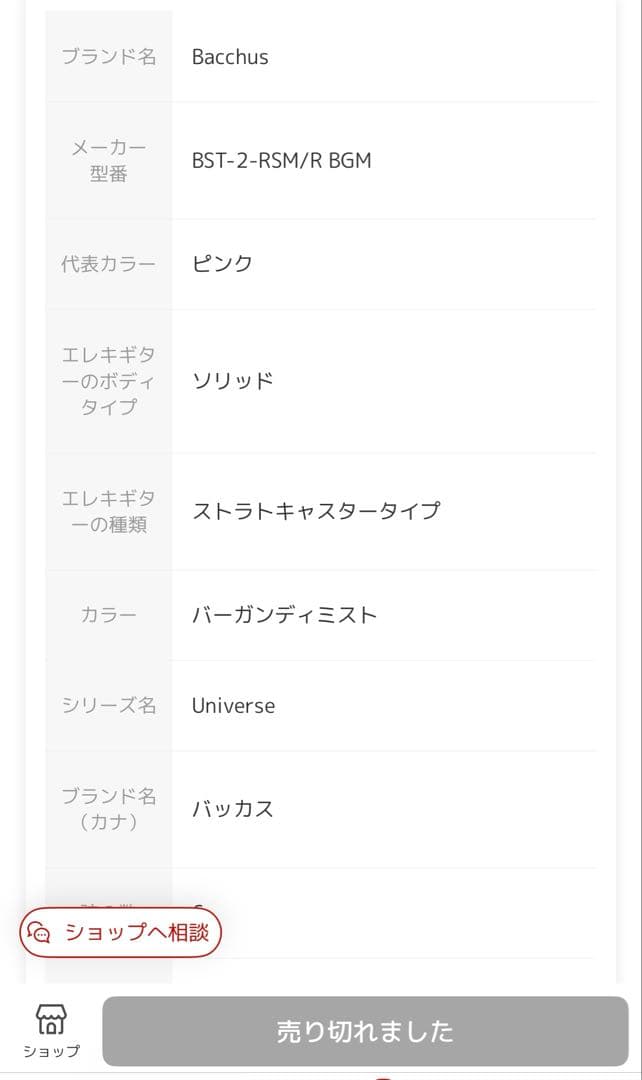Select the エレキギターのボディタイプ row label
The width and height of the screenshot is (642, 1080).
pyautogui.click(x=108, y=380)
